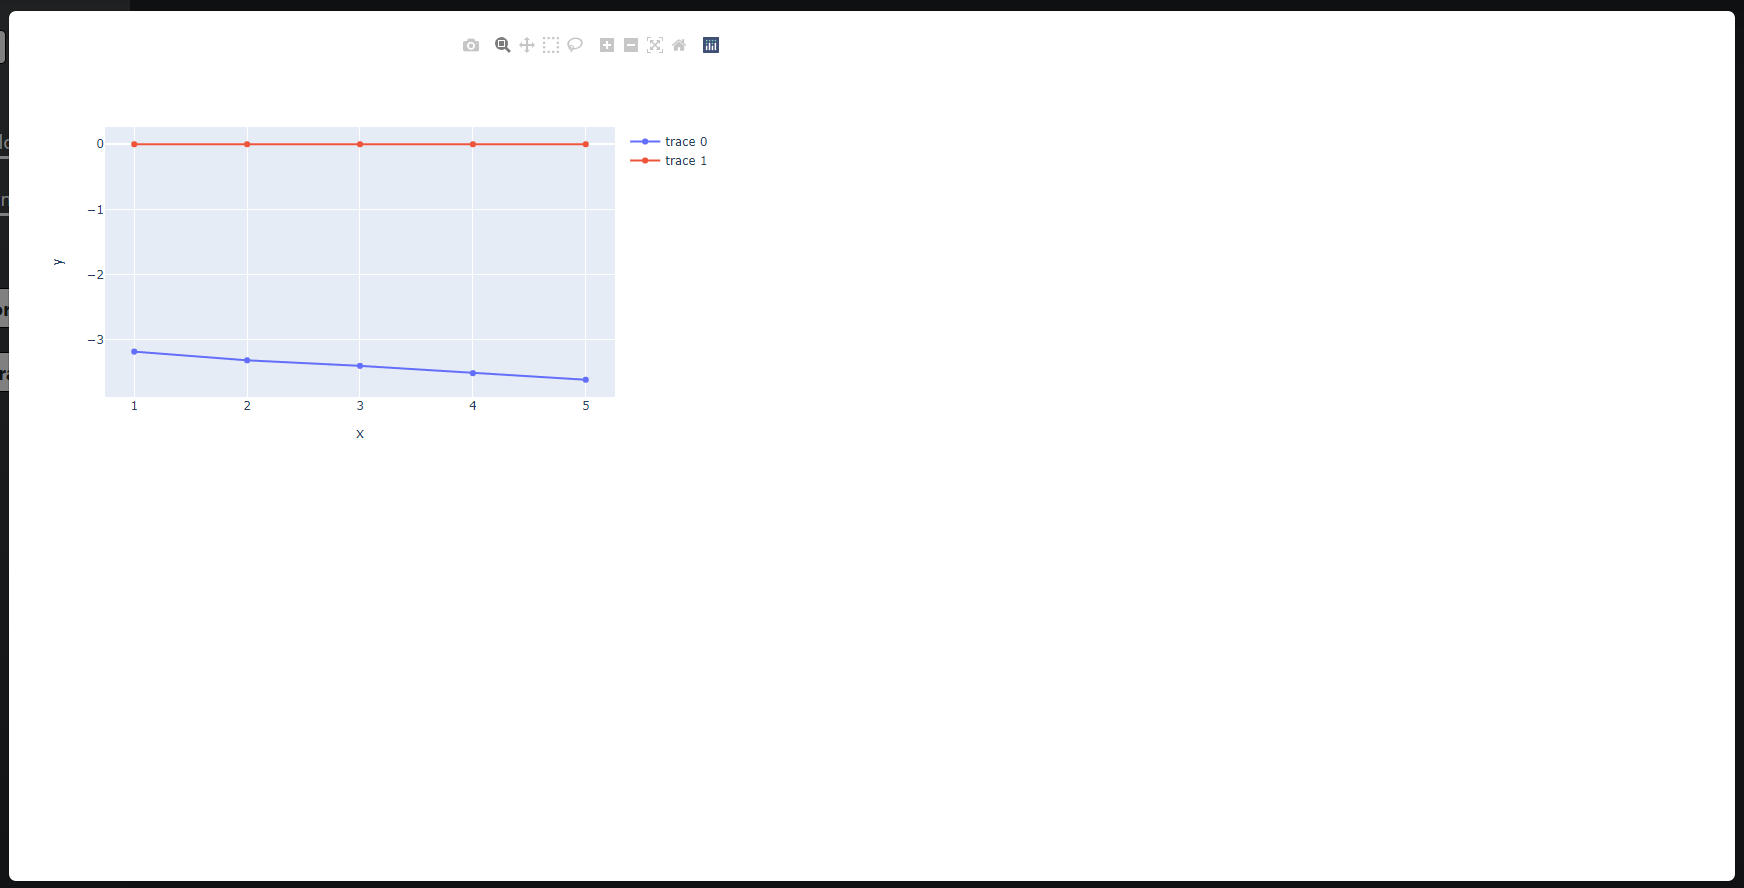Reset axes with home icon

point(679,45)
